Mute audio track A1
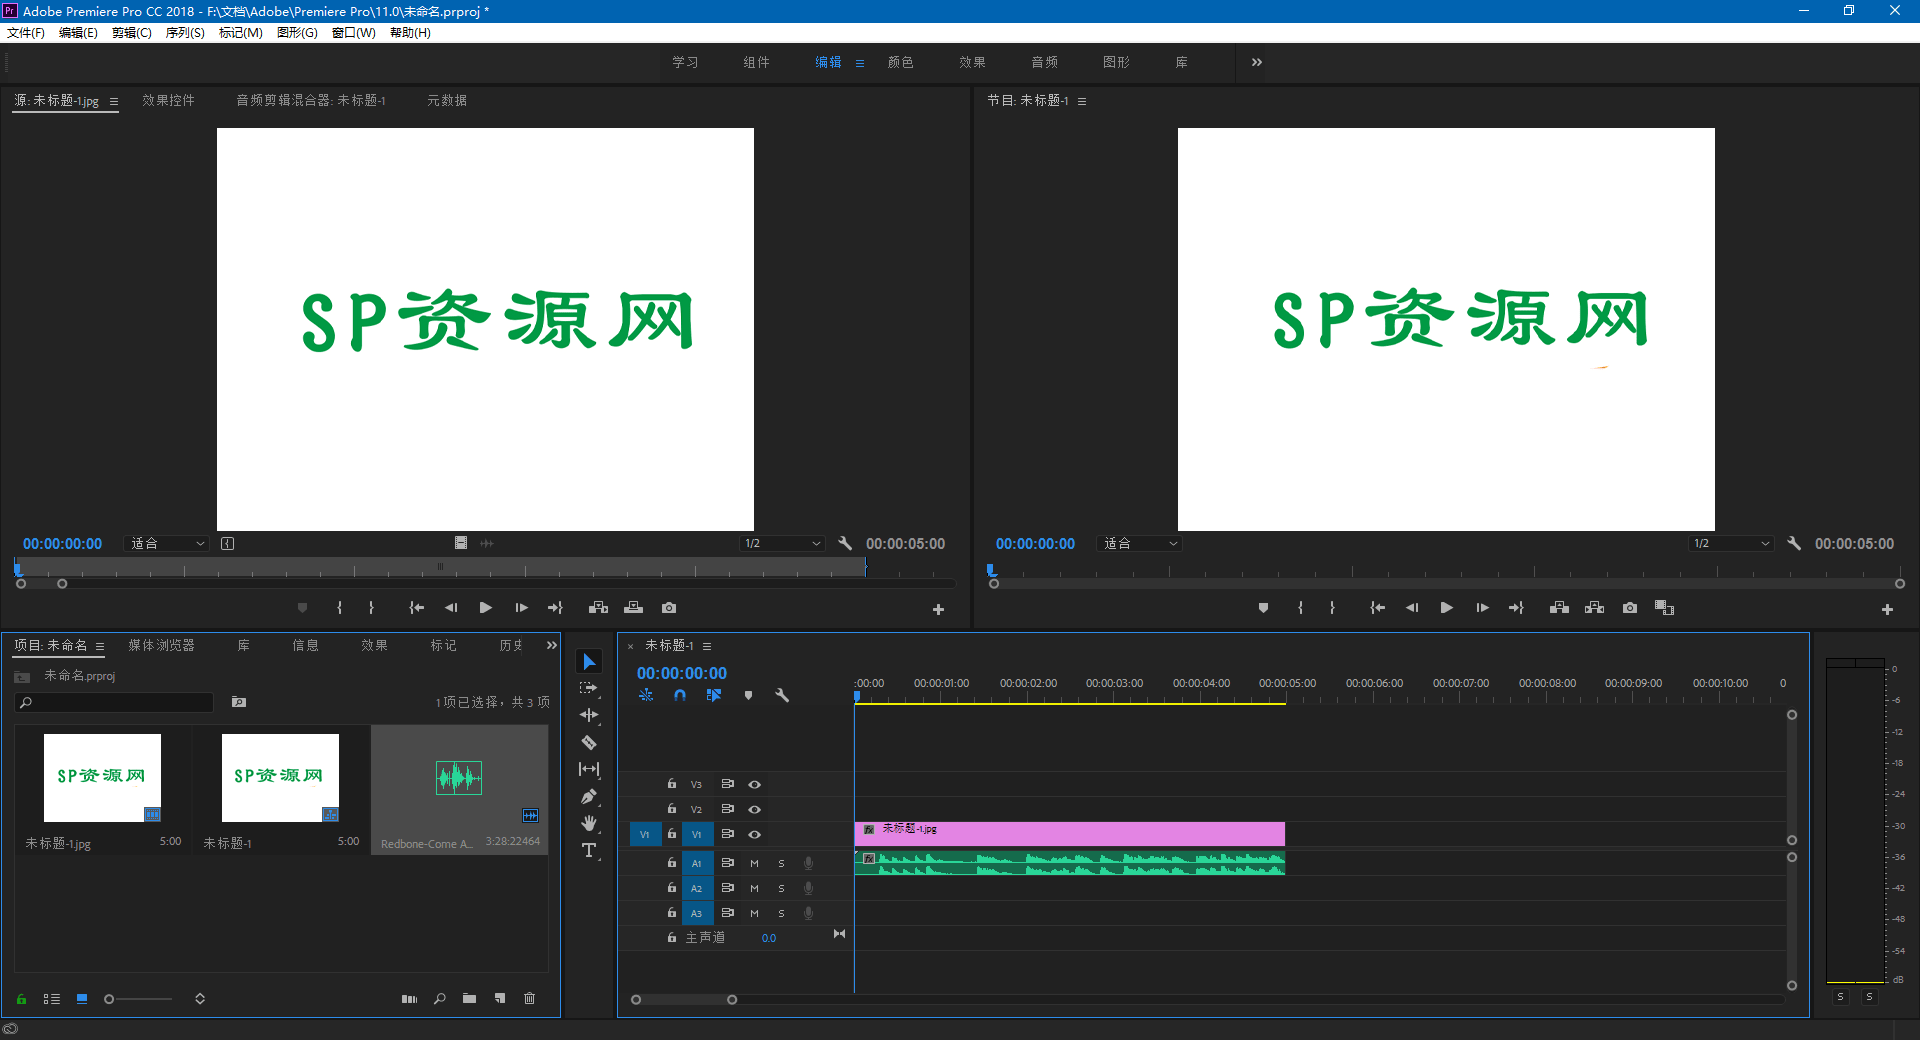 [754, 863]
